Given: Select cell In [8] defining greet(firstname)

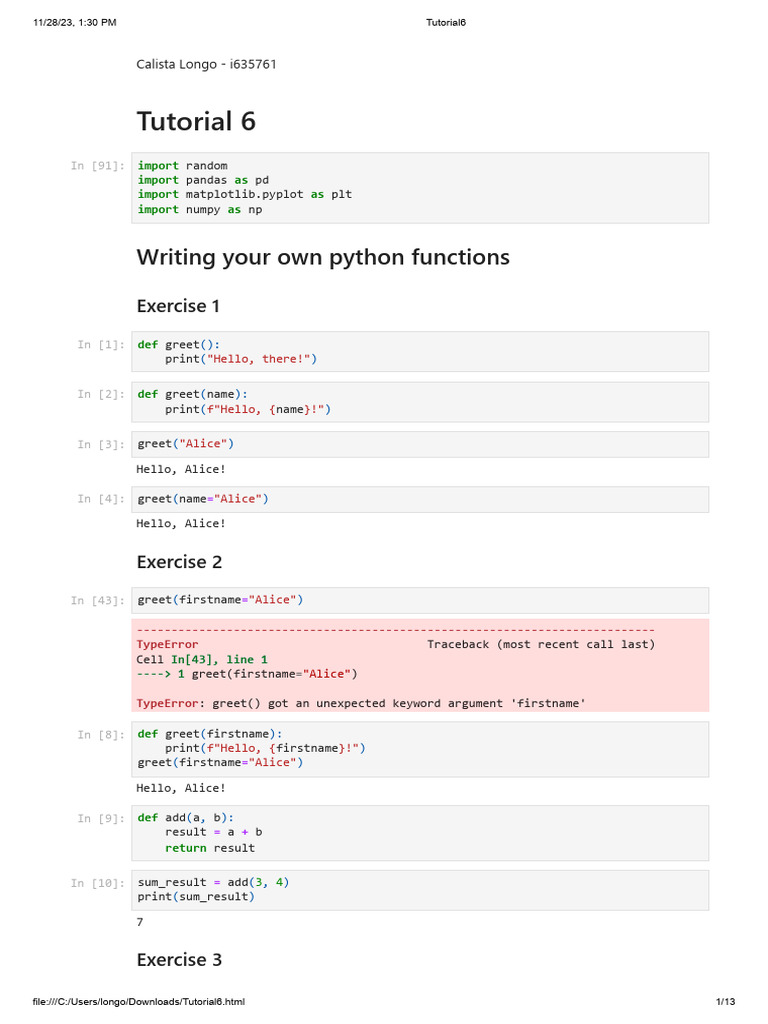Looking at the screenshot, I should click(420, 747).
